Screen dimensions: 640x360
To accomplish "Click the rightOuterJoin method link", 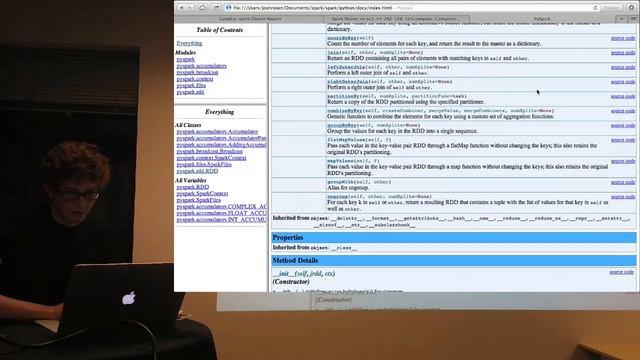I will (347, 82).
